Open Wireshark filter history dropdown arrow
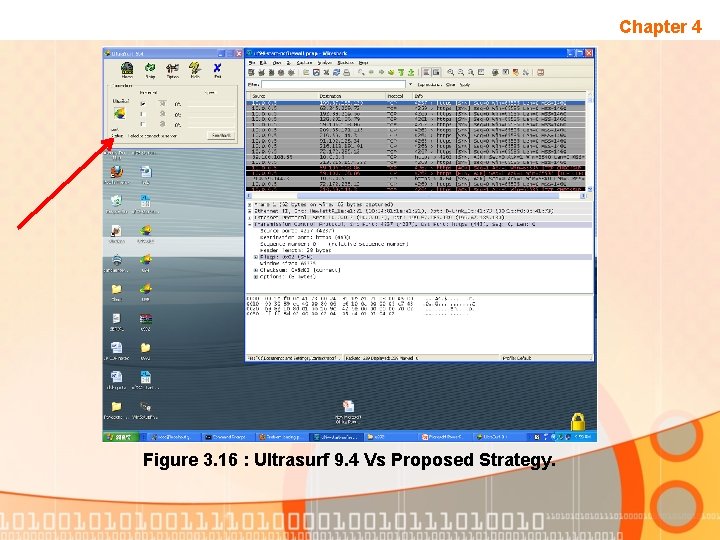The image size is (720, 540). click(410, 84)
